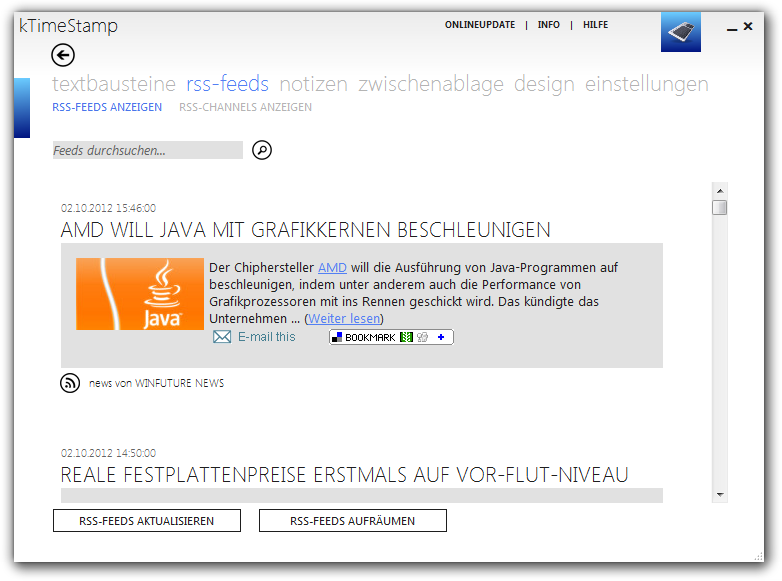Click the Java article thumbnail image

pos(140,294)
